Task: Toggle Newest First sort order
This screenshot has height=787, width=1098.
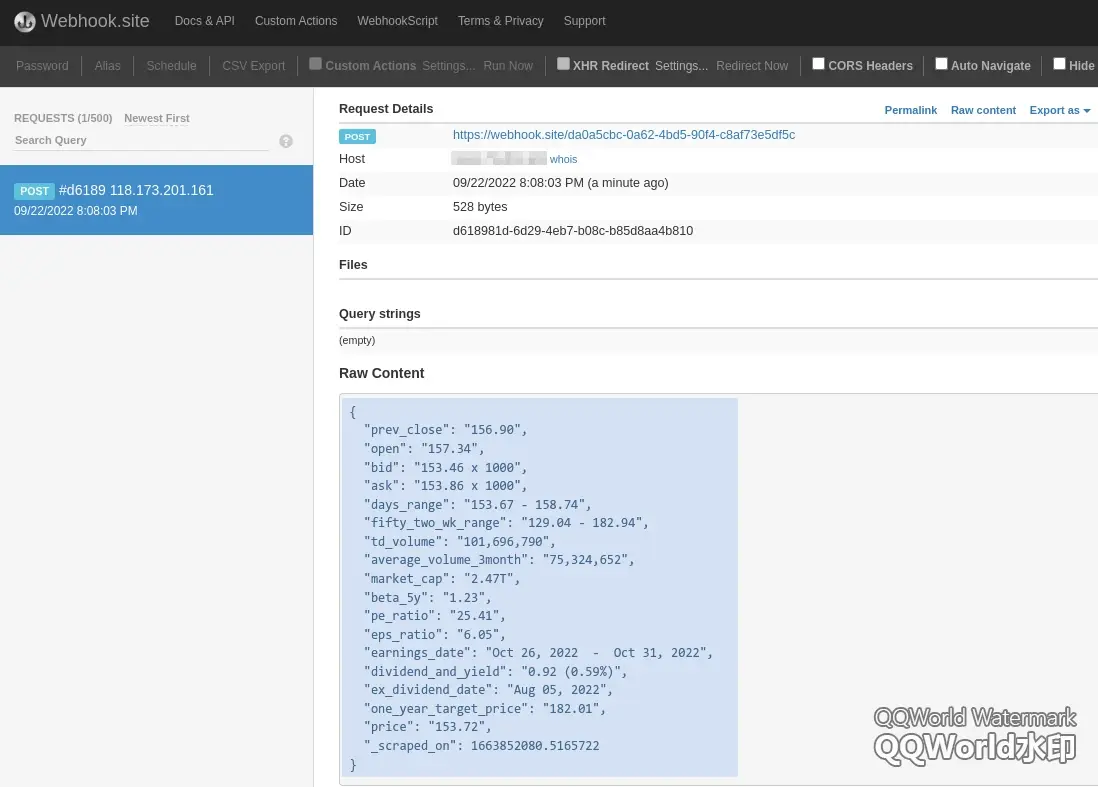Action: (x=157, y=118)
